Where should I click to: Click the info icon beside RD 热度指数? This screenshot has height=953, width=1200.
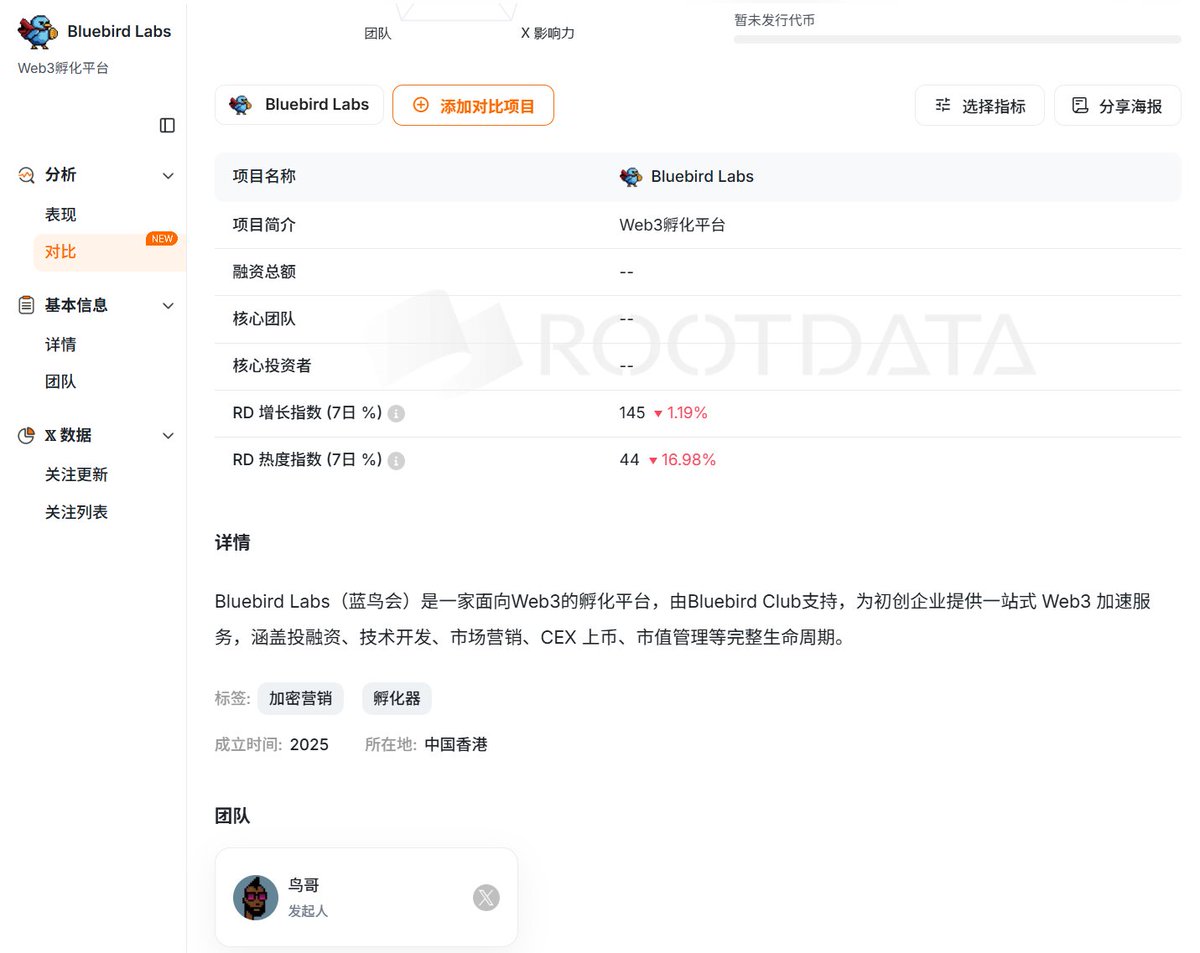click(x=396, y=460)
